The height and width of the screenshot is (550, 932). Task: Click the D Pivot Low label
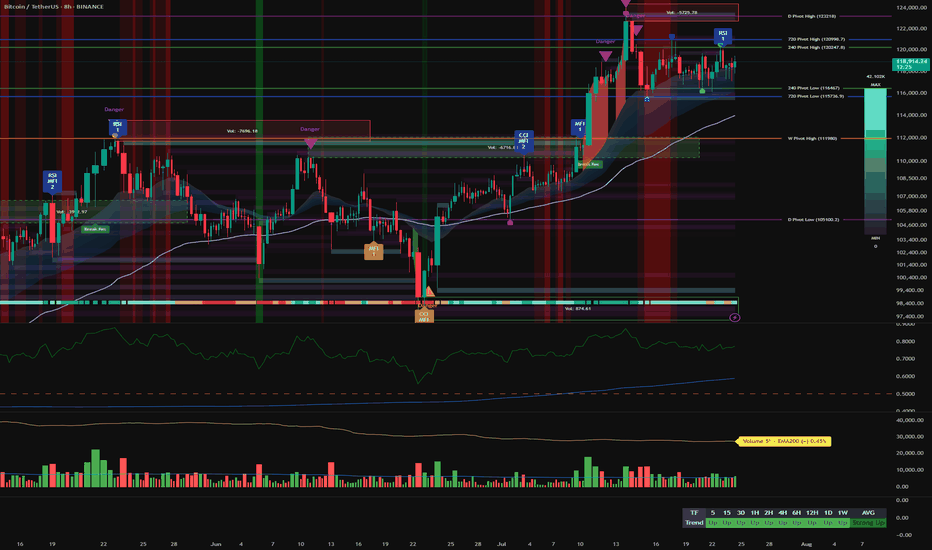tap(813, 219)
